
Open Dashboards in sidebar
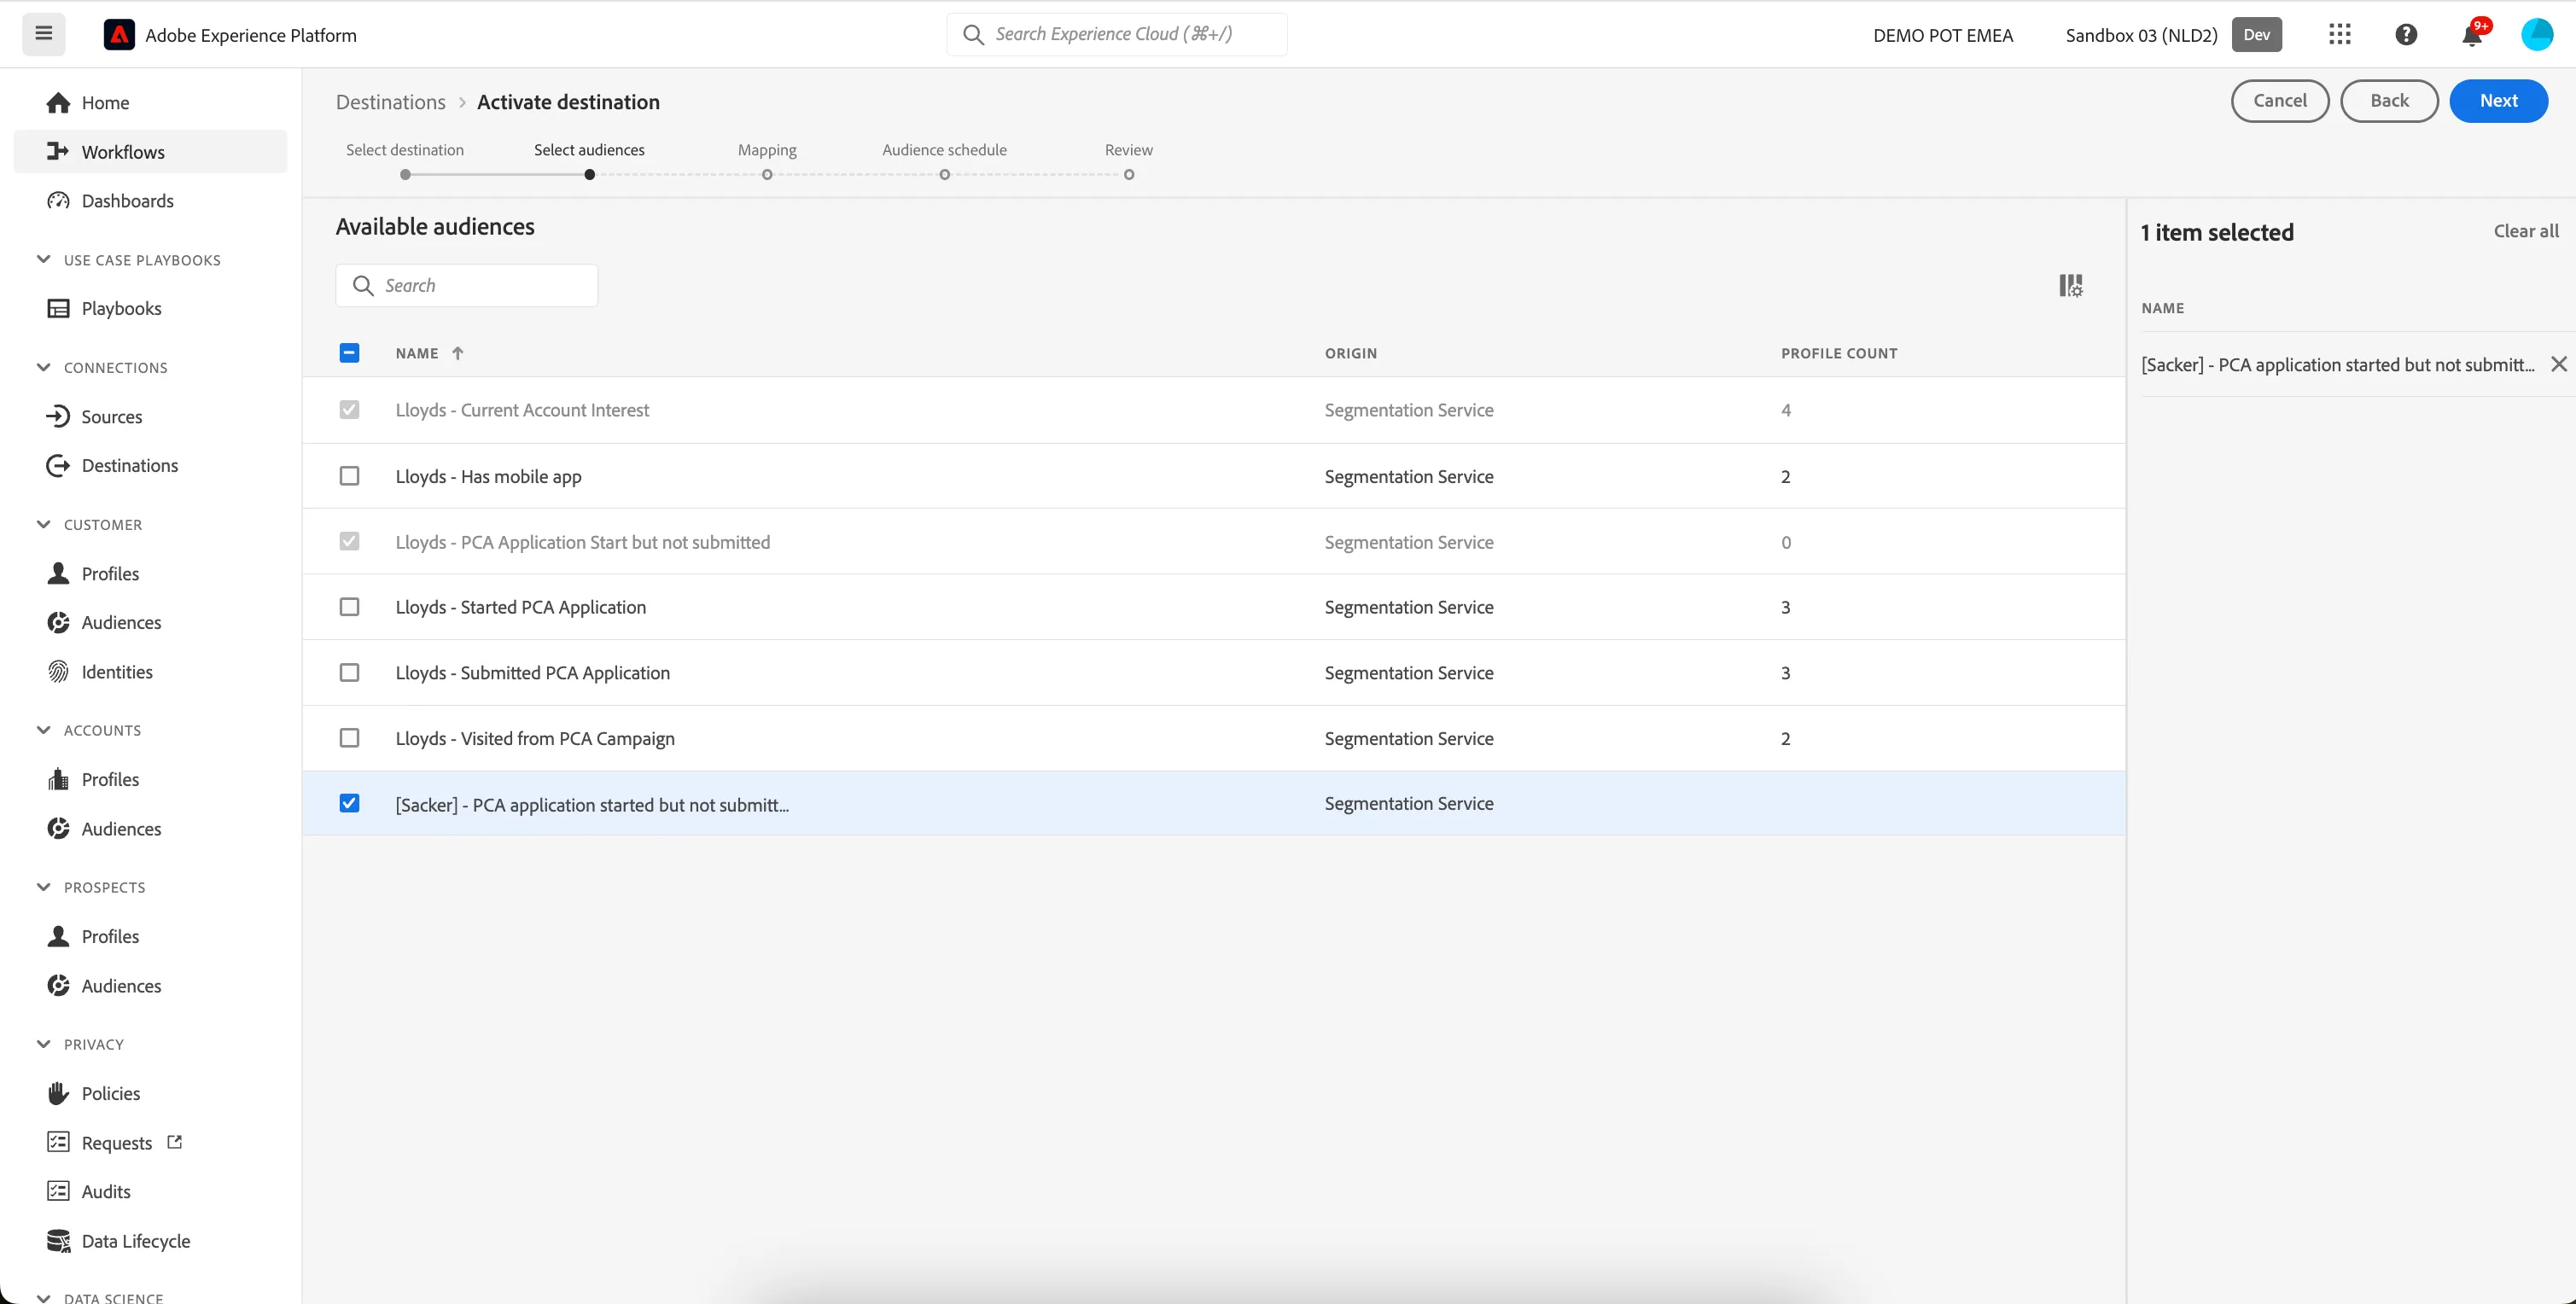(x=110, y=201)
